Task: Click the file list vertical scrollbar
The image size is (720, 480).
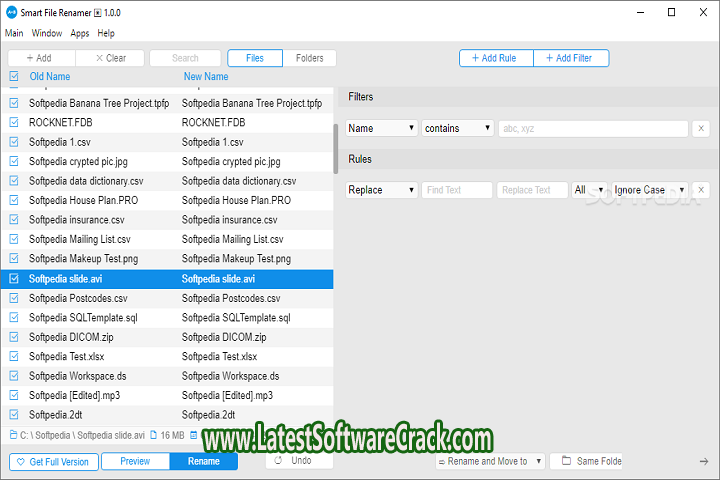Action: (x=337, y=148)
